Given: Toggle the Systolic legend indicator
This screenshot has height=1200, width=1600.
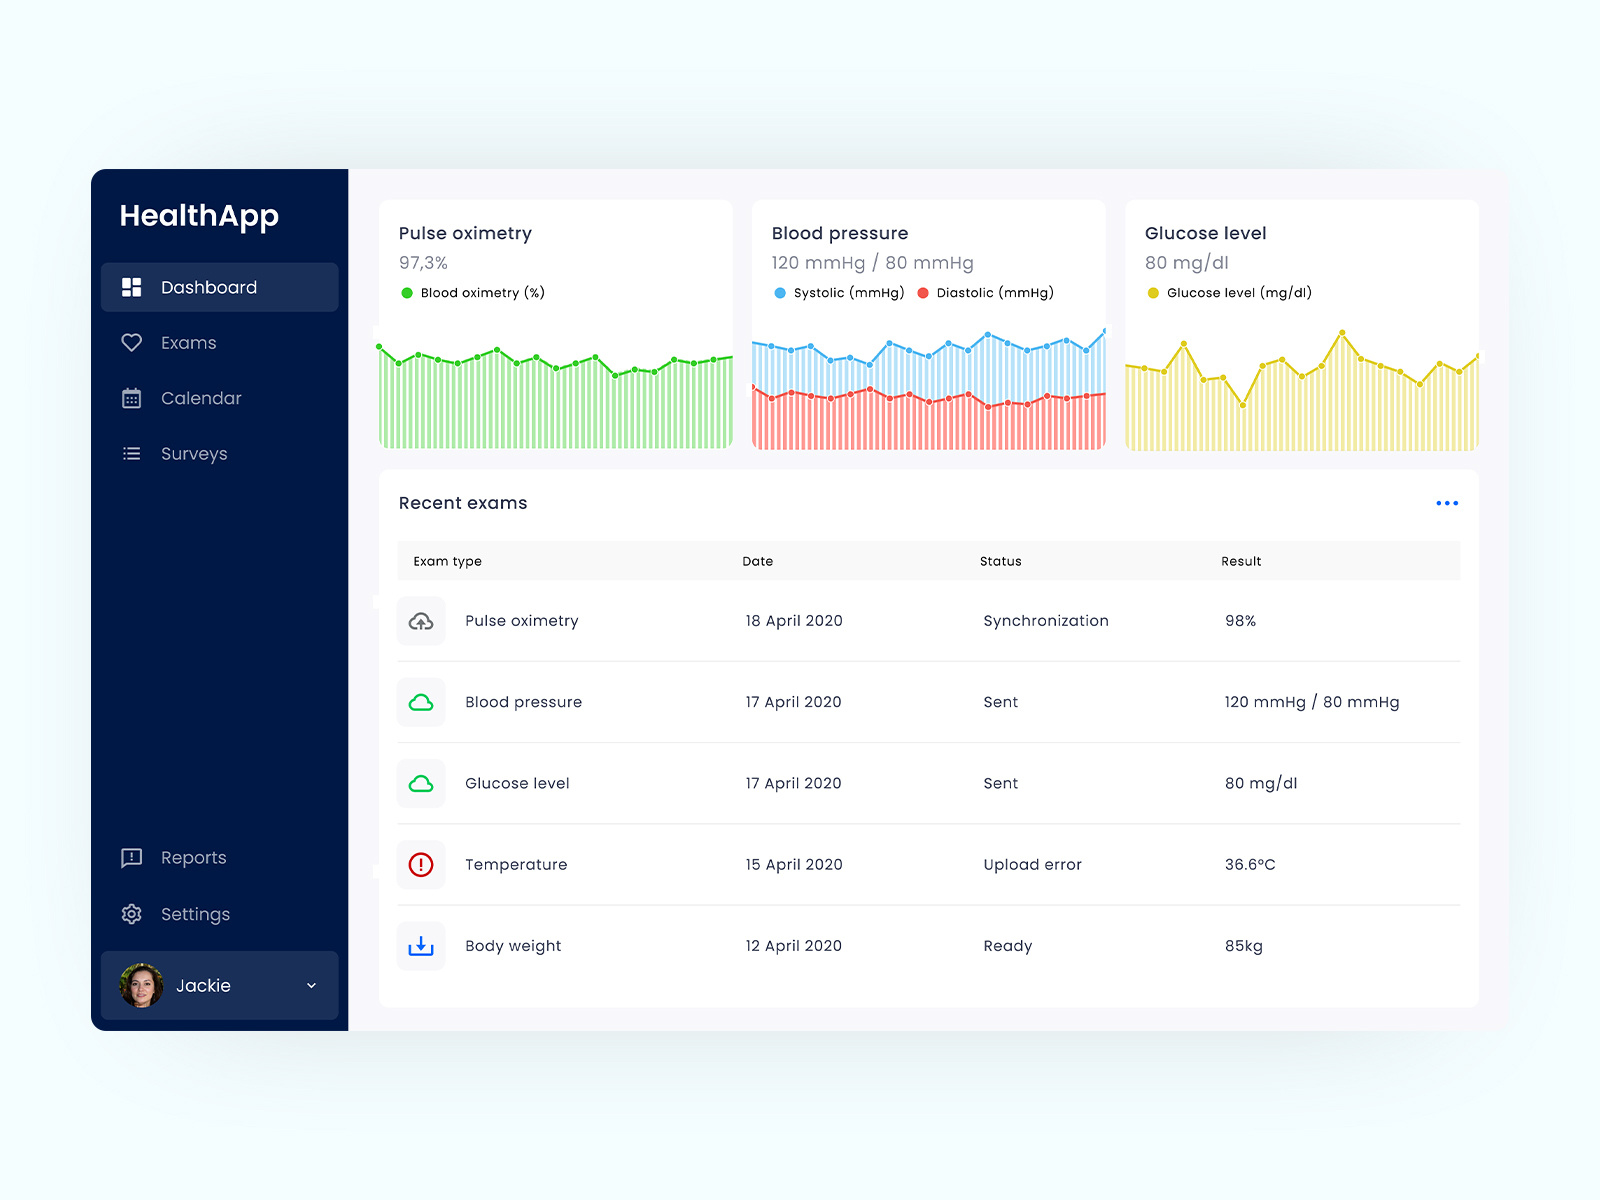Looking at the screenshot, I should pos(779,293).
